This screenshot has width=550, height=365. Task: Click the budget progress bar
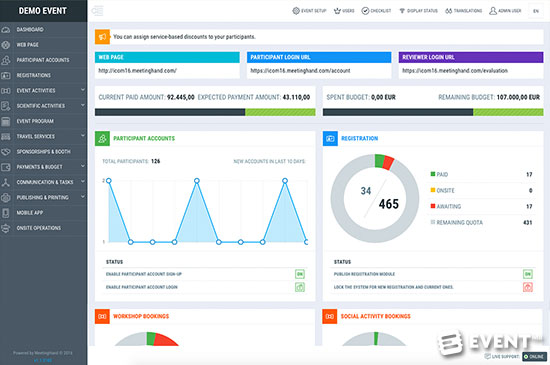[x=433, y=112]
